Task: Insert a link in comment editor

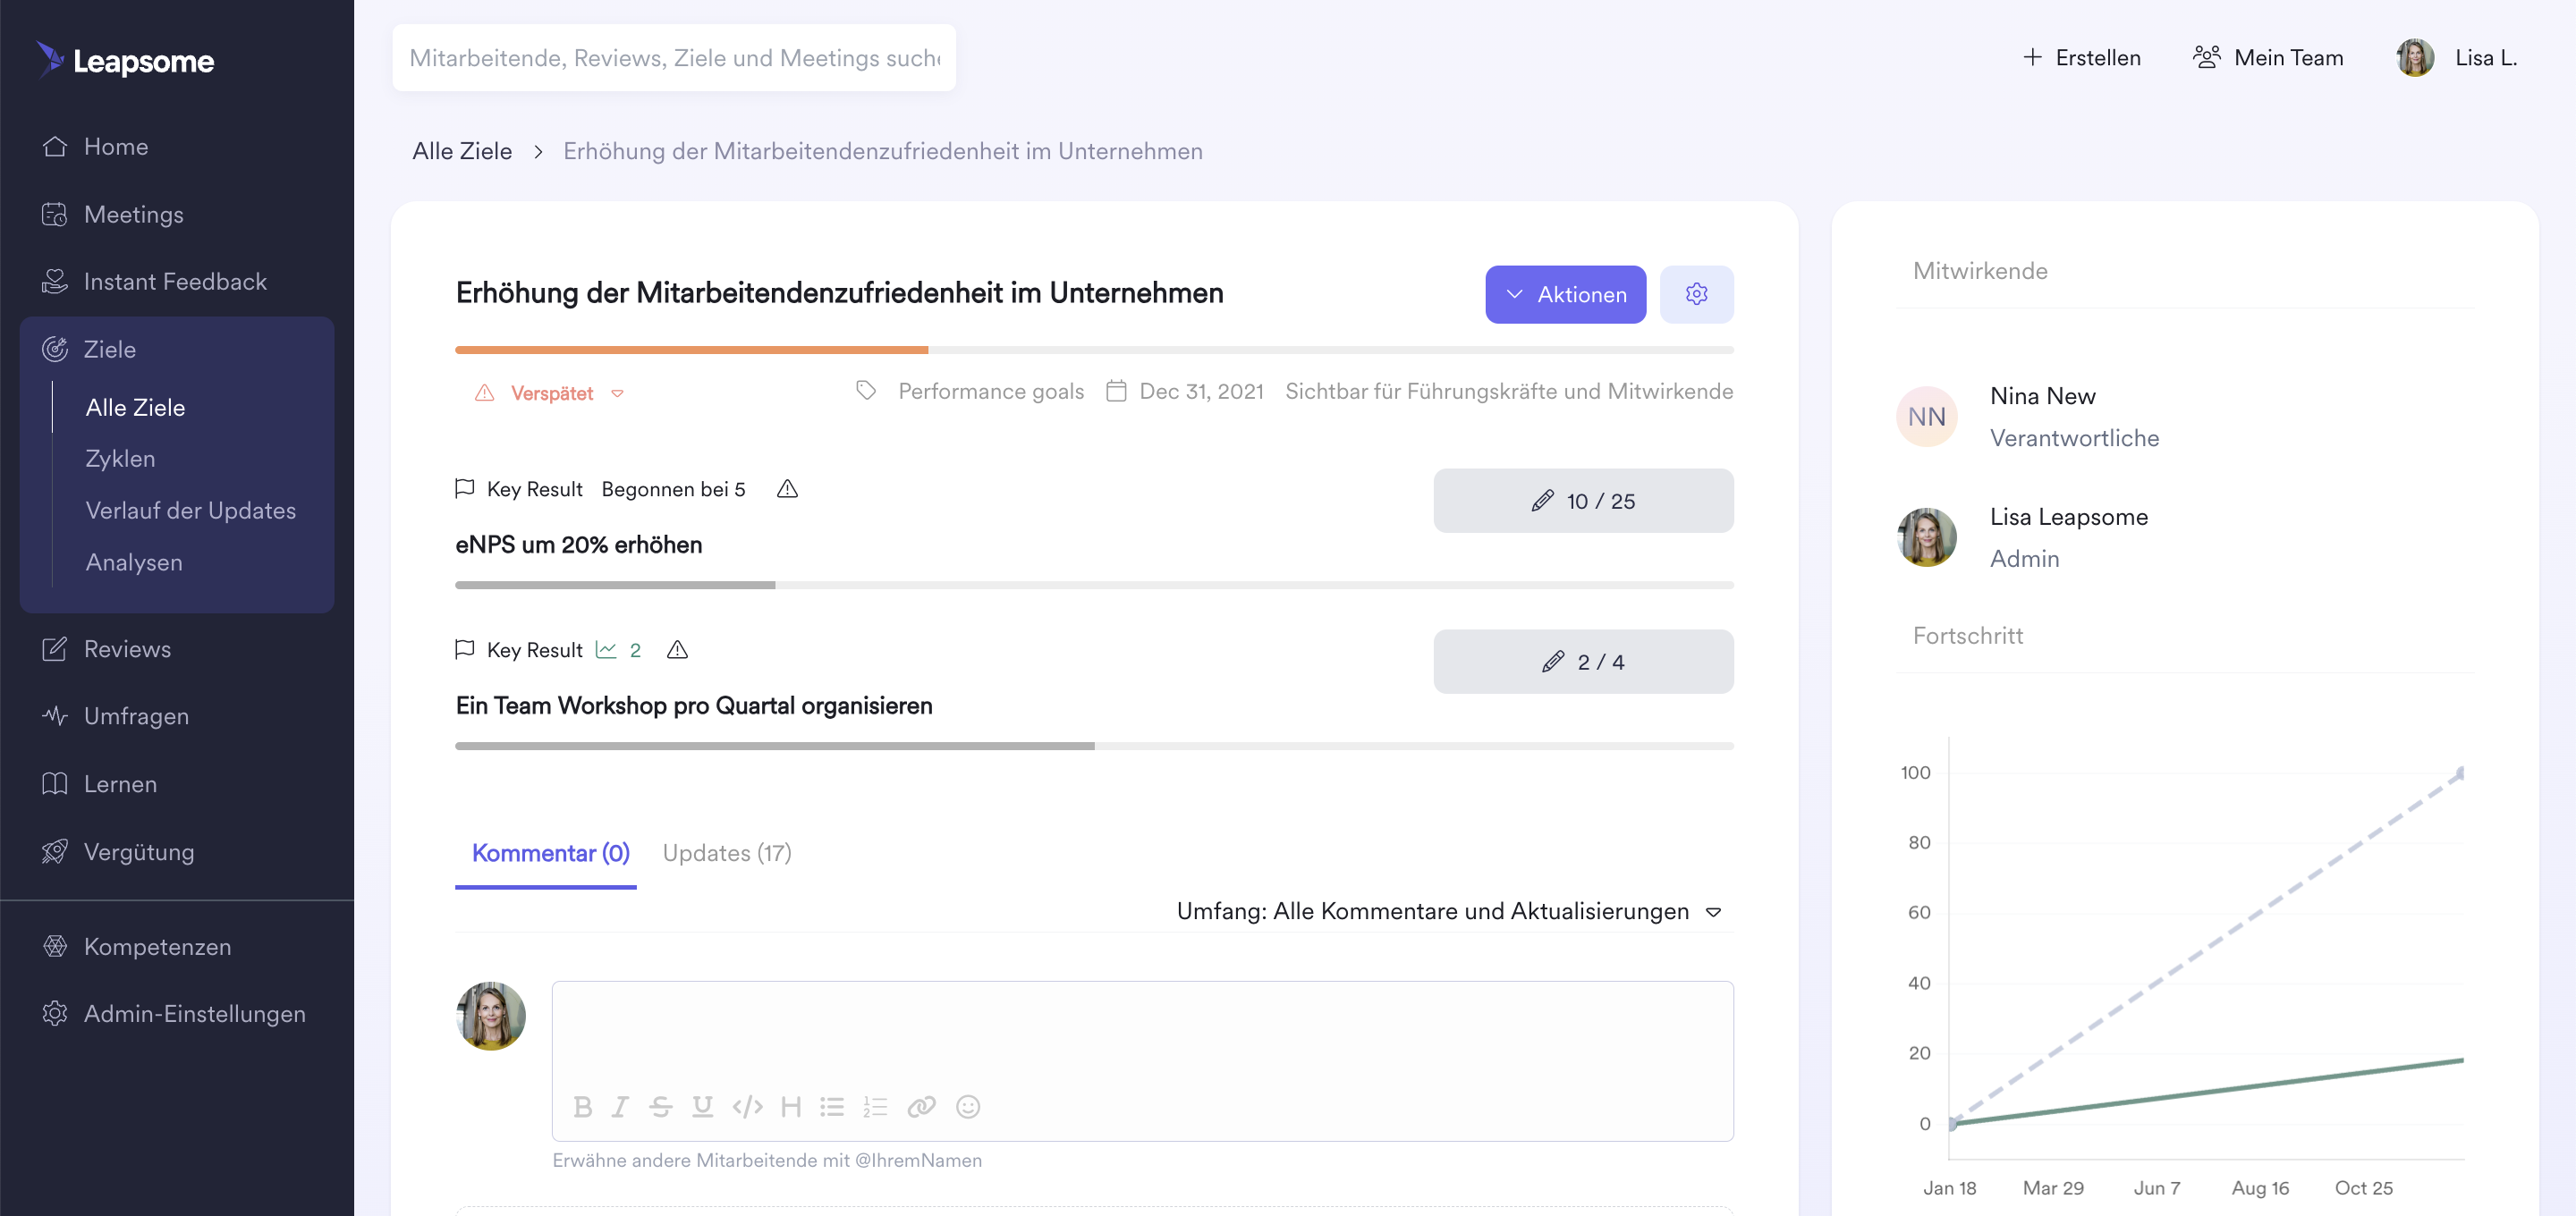Action: pyautogui.click(x=921, y=1106)
